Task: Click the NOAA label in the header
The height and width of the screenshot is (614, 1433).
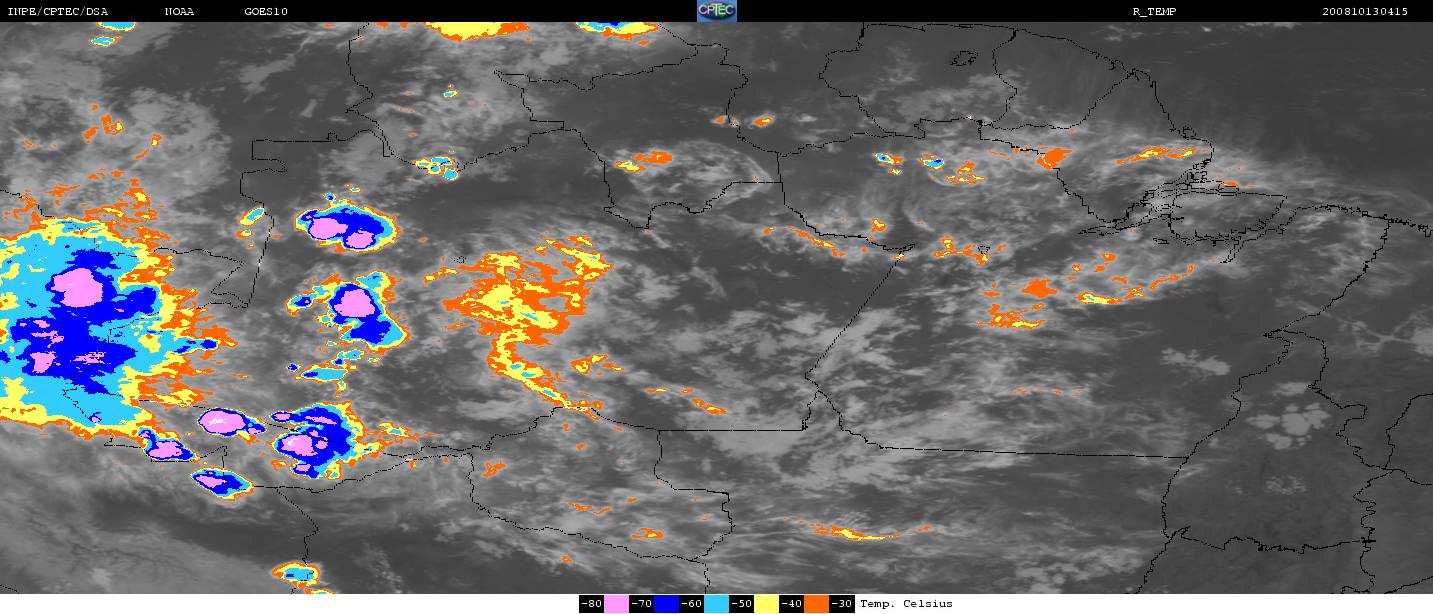Action: click(x=179, y=12)
